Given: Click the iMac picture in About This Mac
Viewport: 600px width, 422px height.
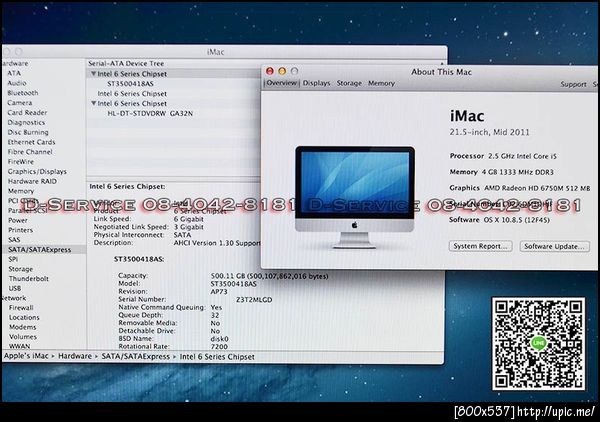Looking at the screenshot, I should (355, 197).
